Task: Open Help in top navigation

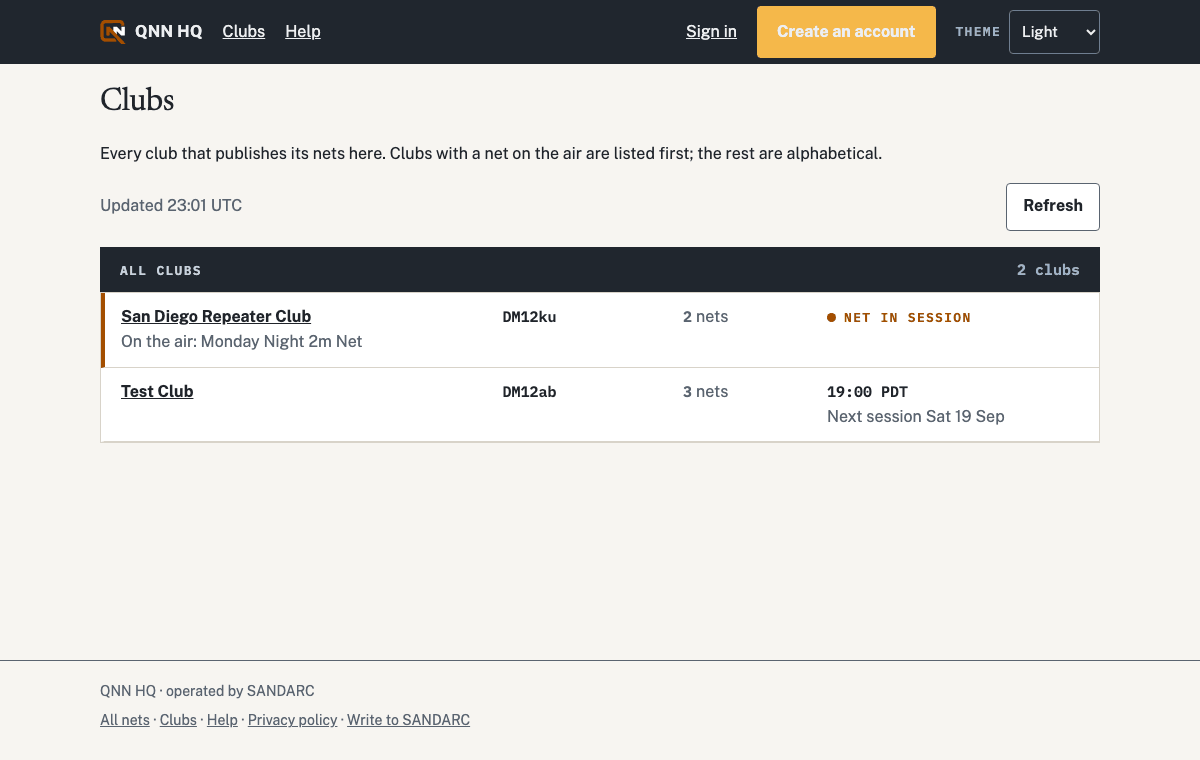Action: [x=303, y=32]
